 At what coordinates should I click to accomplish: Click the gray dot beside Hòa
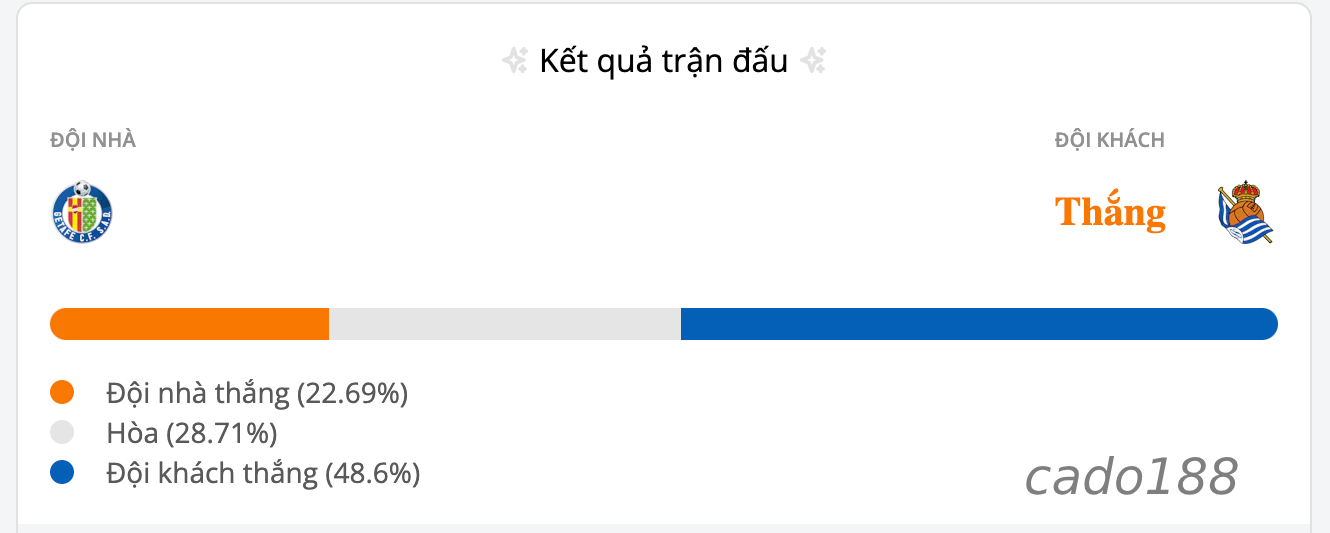[x=62, y=433]
